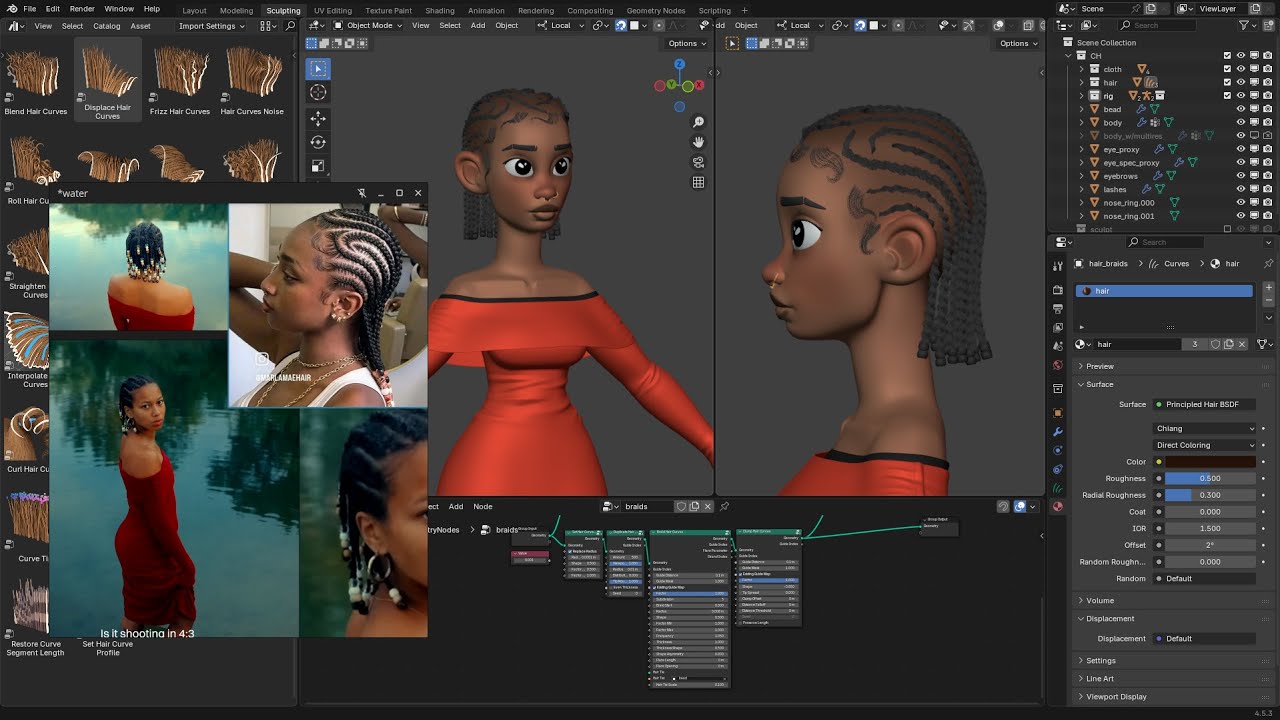Open the outliner filter funnel
This screenshot has height=720, width=1280.
tap(1245, 25)
